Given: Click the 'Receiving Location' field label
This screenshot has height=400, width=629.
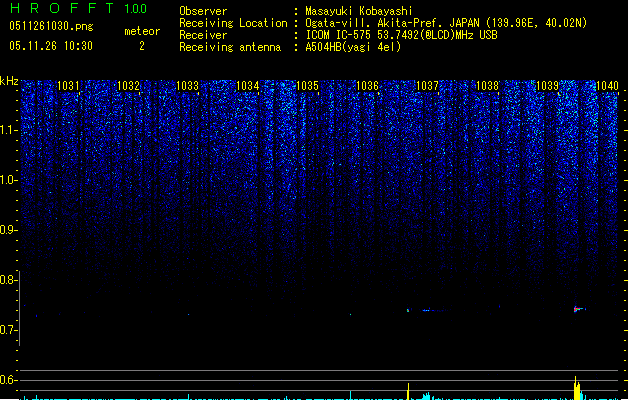Looking at the screenshot, I should coord(233,23).
